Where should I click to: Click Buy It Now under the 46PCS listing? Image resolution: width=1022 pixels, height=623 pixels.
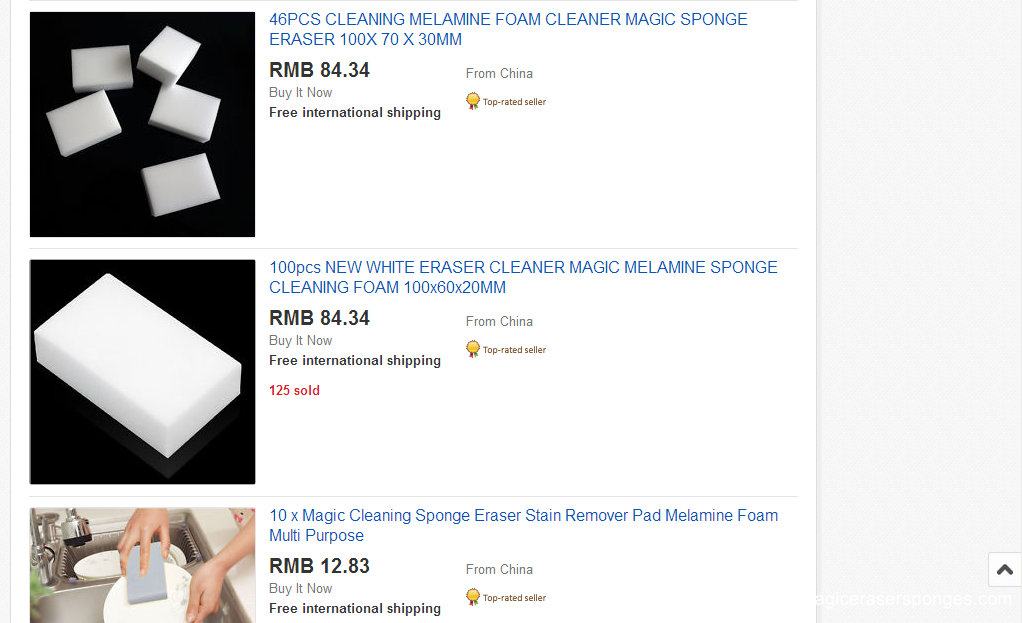tap(300, 93)
